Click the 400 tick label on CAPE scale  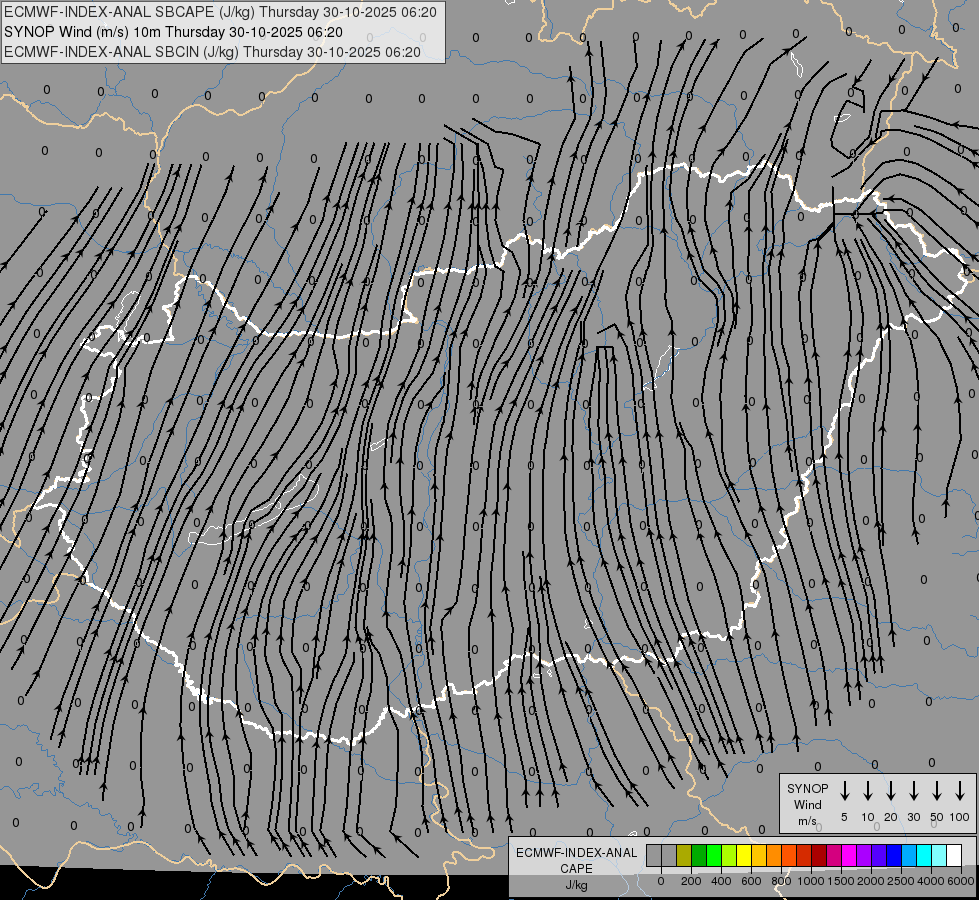tap(721, 881)
